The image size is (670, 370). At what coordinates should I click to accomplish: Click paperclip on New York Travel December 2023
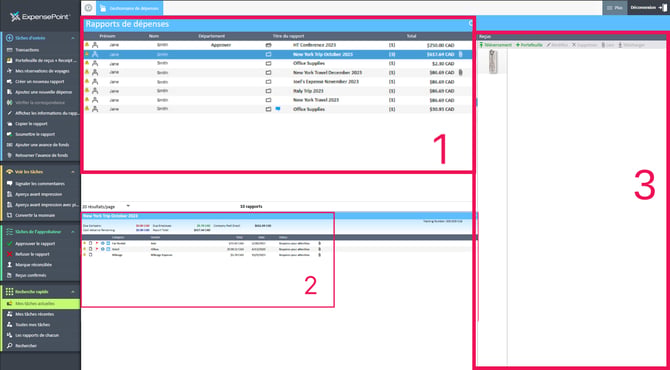pos(461,73)
